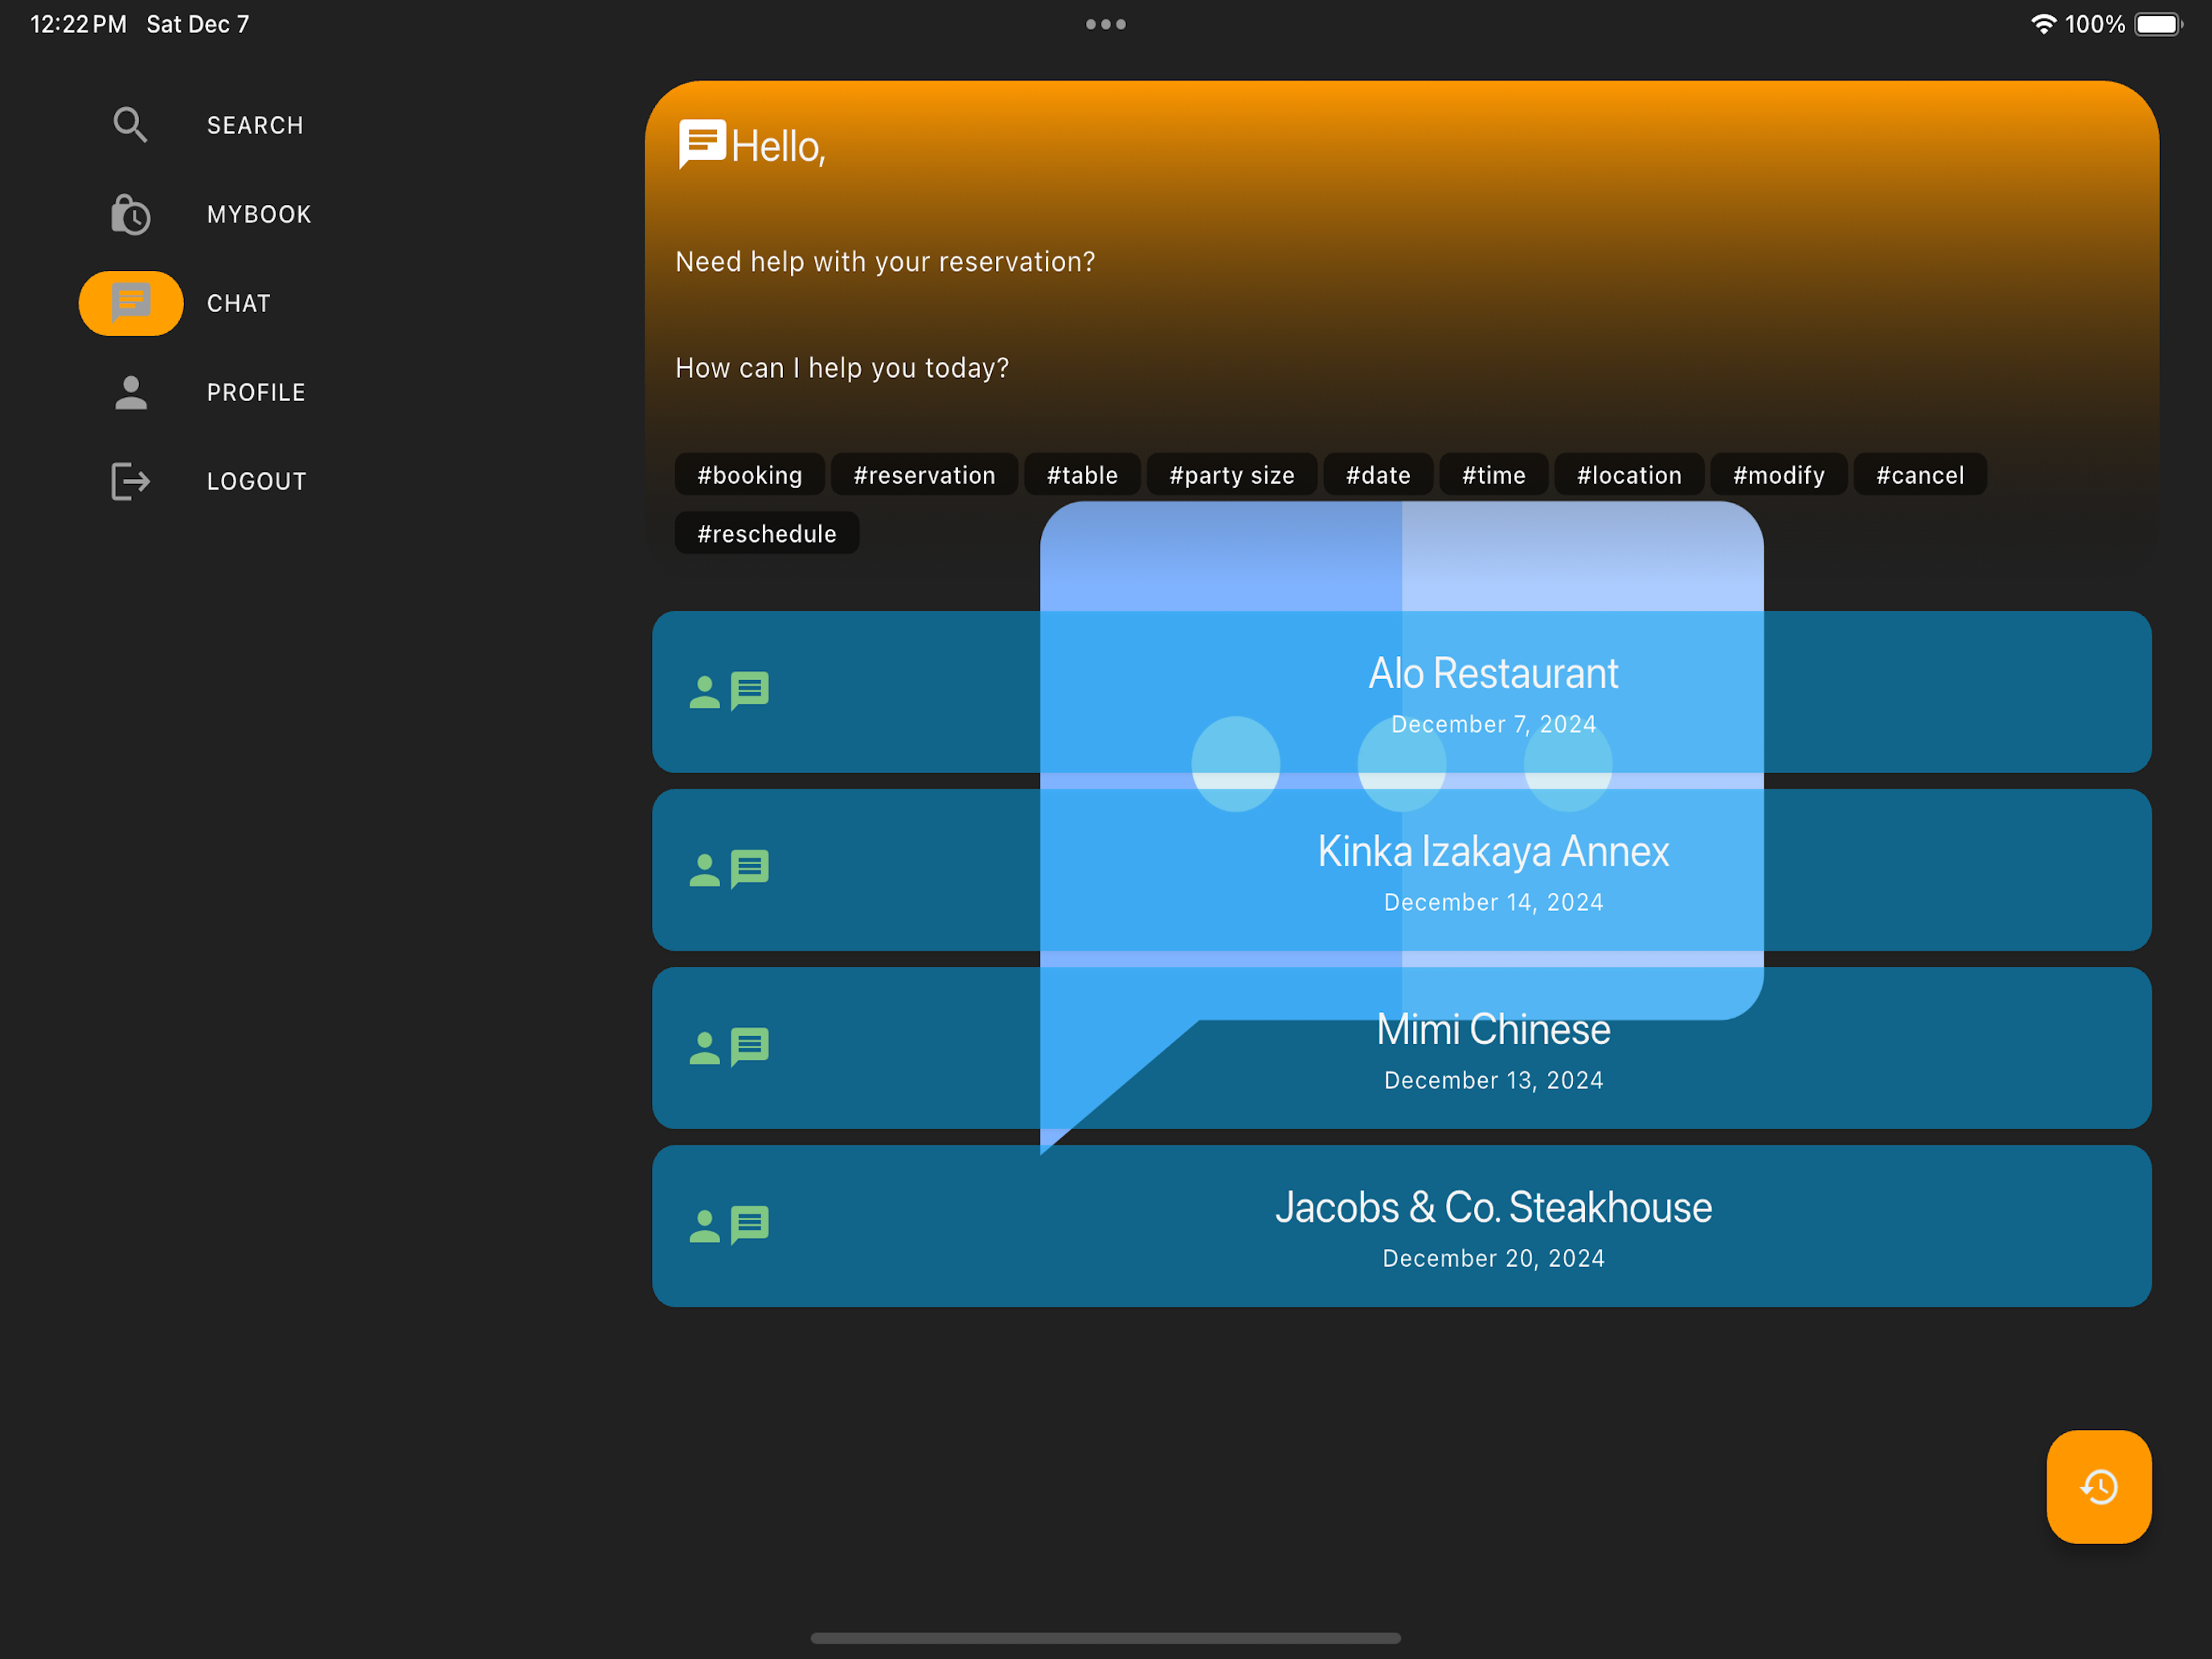Click the Logout arrow icon

click(x=130, y=481)
